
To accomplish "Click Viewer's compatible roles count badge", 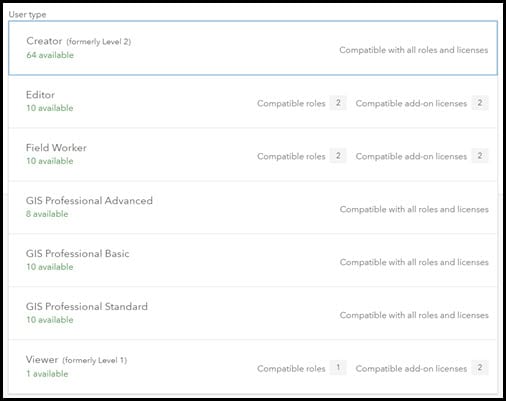I will click(x=338, y=368).
